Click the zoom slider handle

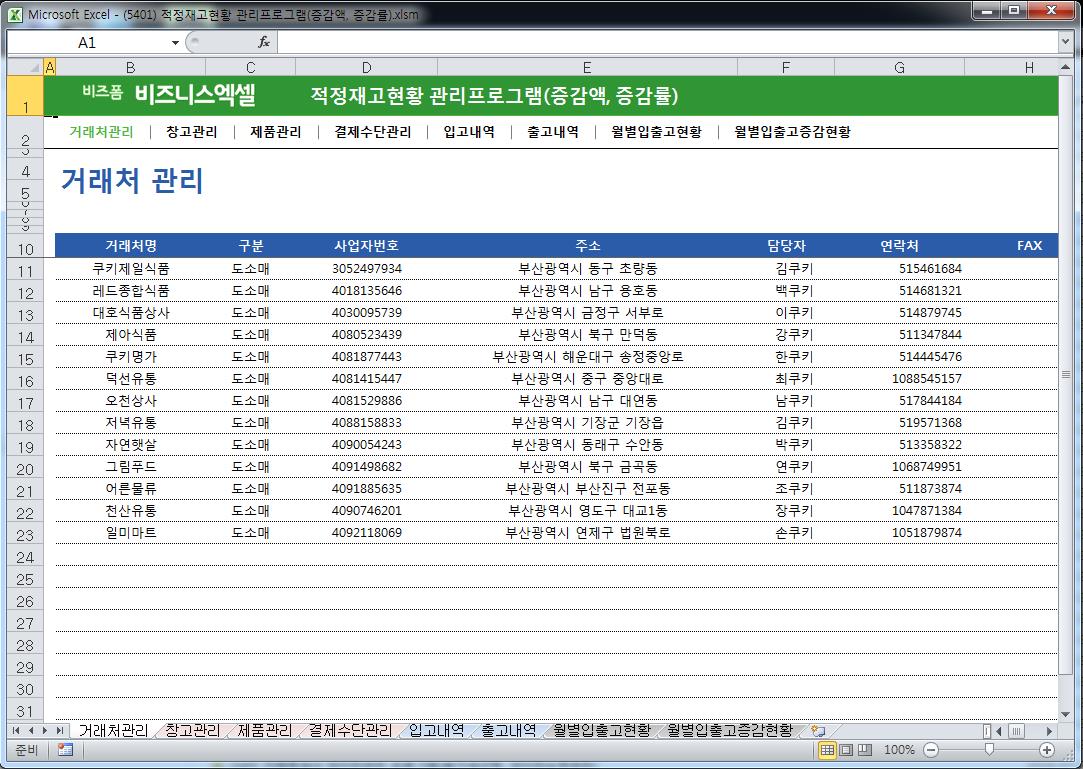pos(989,750)
